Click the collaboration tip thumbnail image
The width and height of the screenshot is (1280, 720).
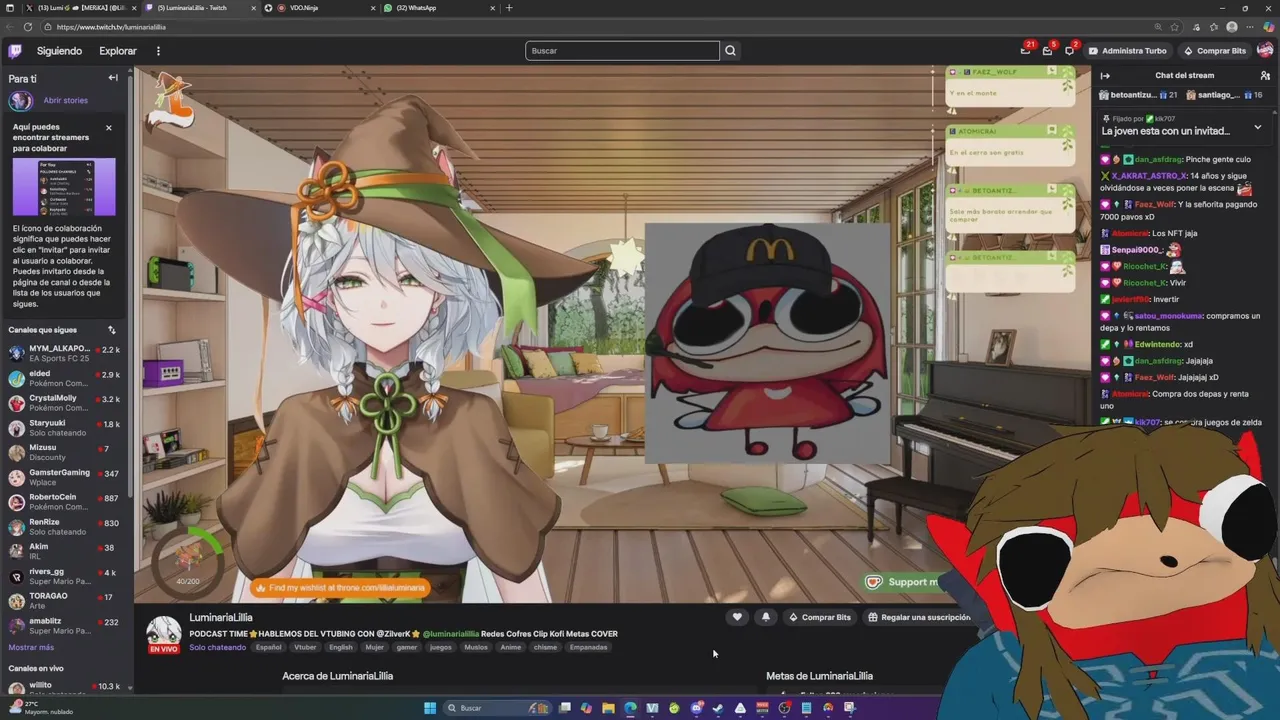pos(64,187)
